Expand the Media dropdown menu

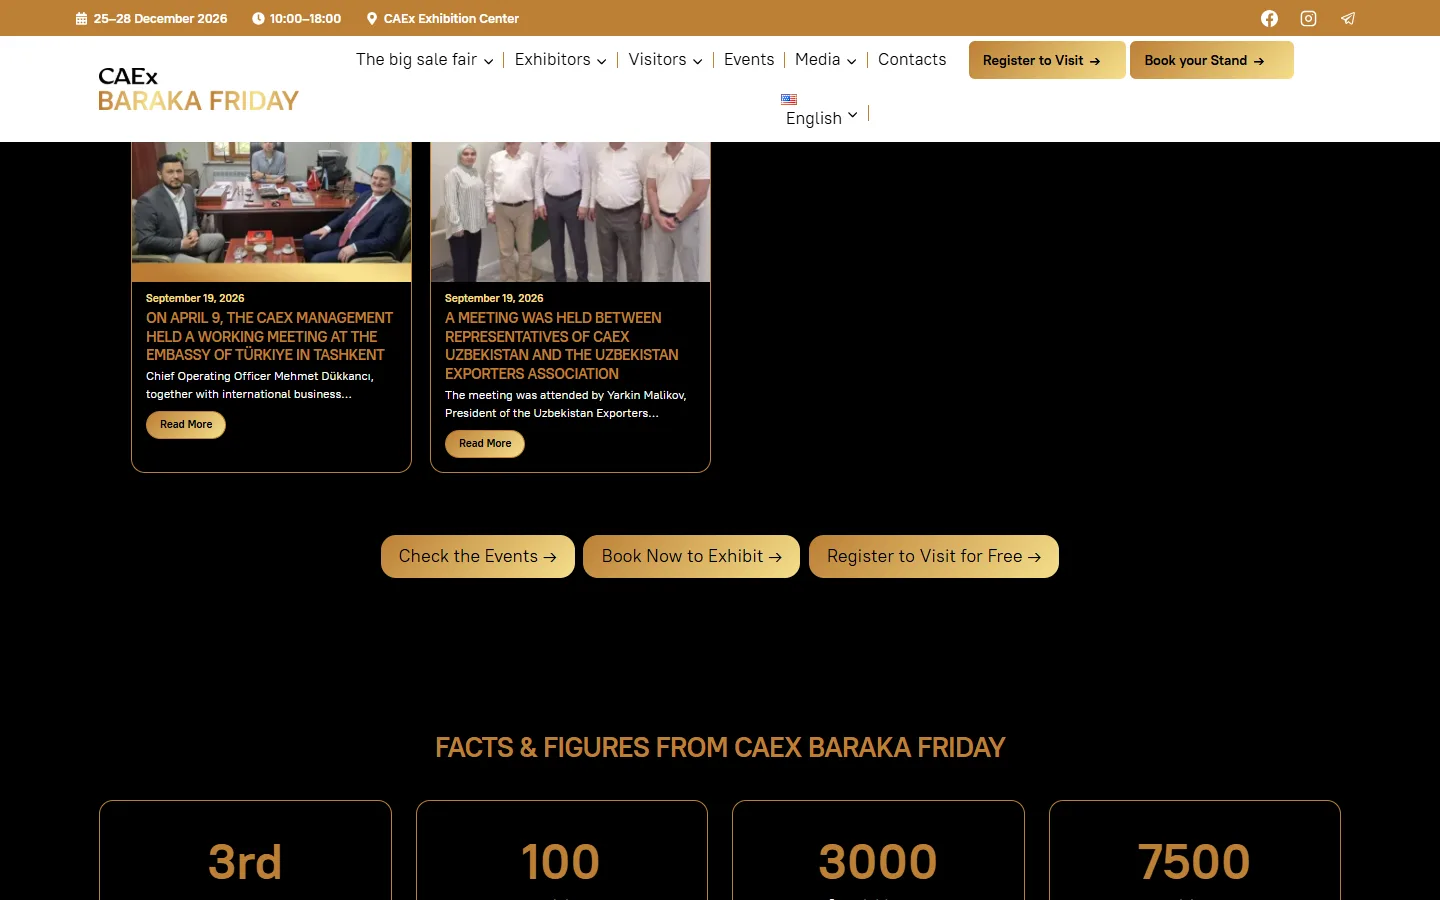[x=825, y=60]
